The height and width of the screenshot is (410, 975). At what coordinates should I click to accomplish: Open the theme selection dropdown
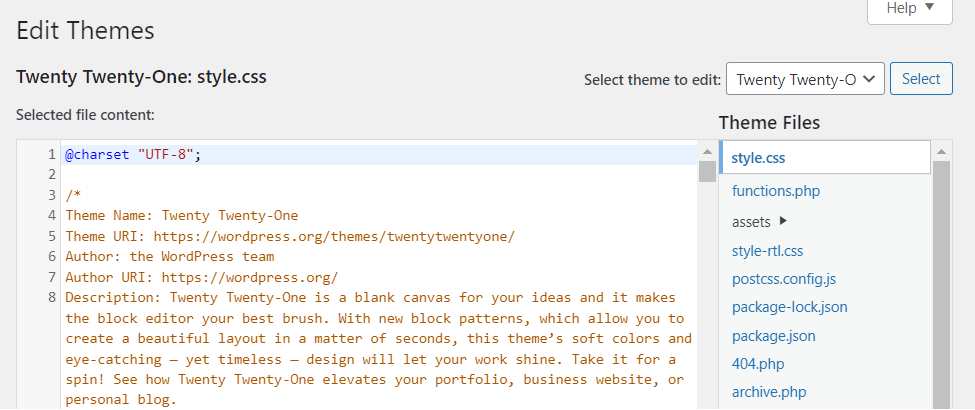pyautogui.click(x=805, y=79)
